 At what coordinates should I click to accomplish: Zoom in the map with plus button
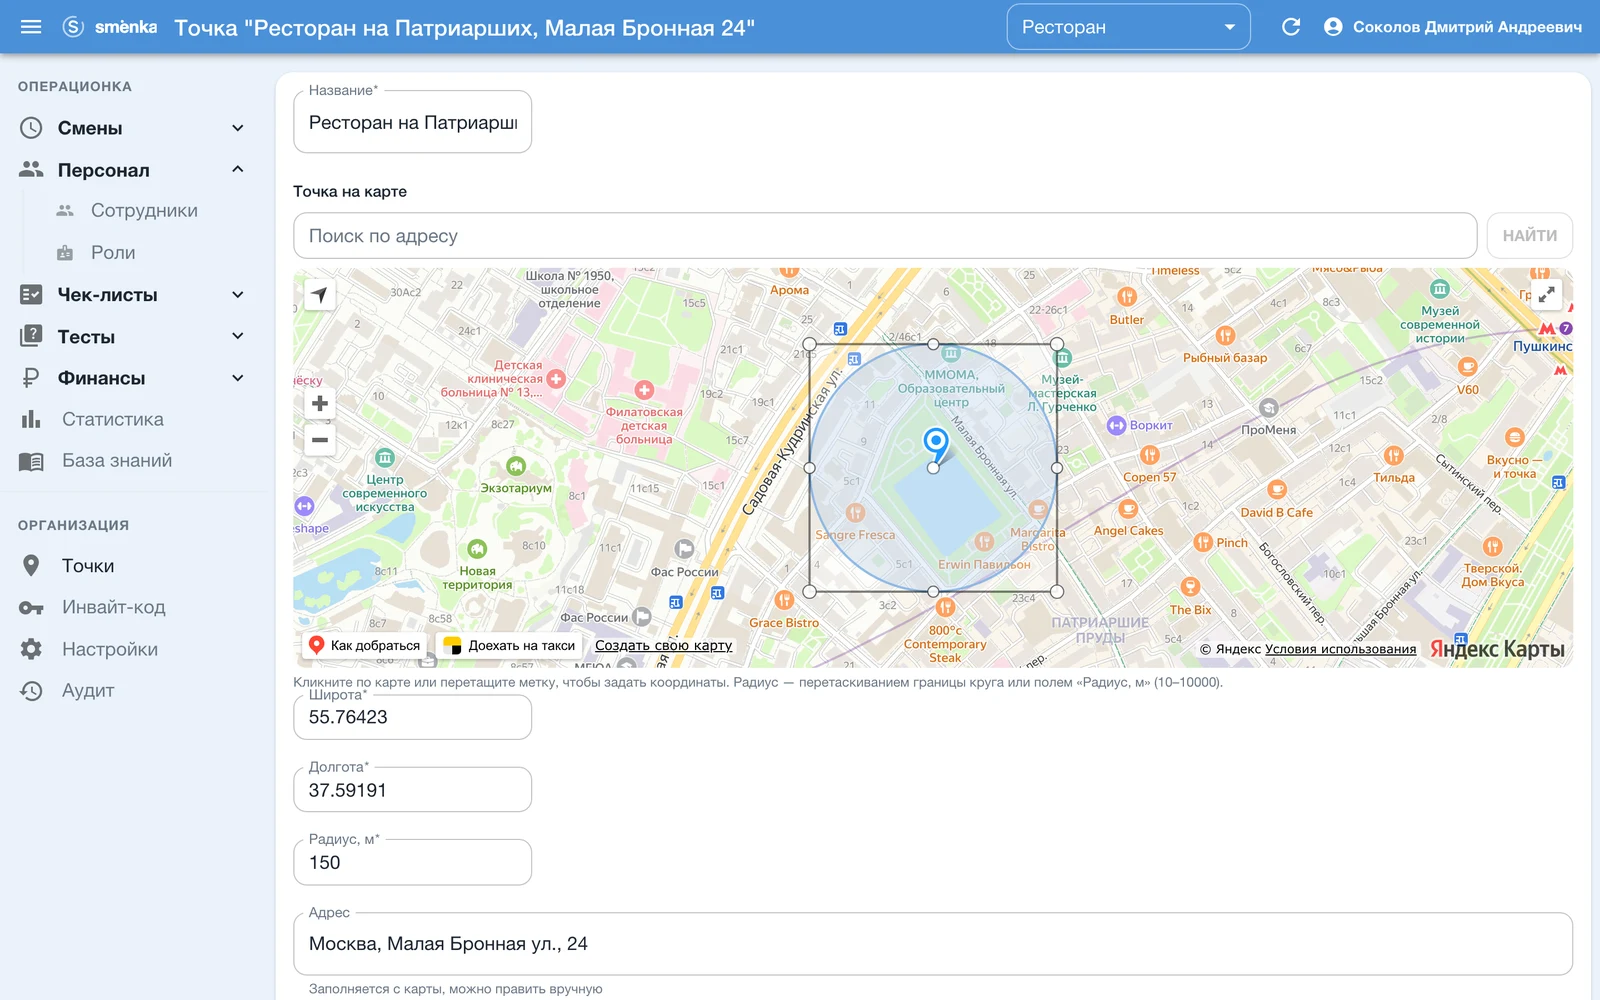(320, 404)
